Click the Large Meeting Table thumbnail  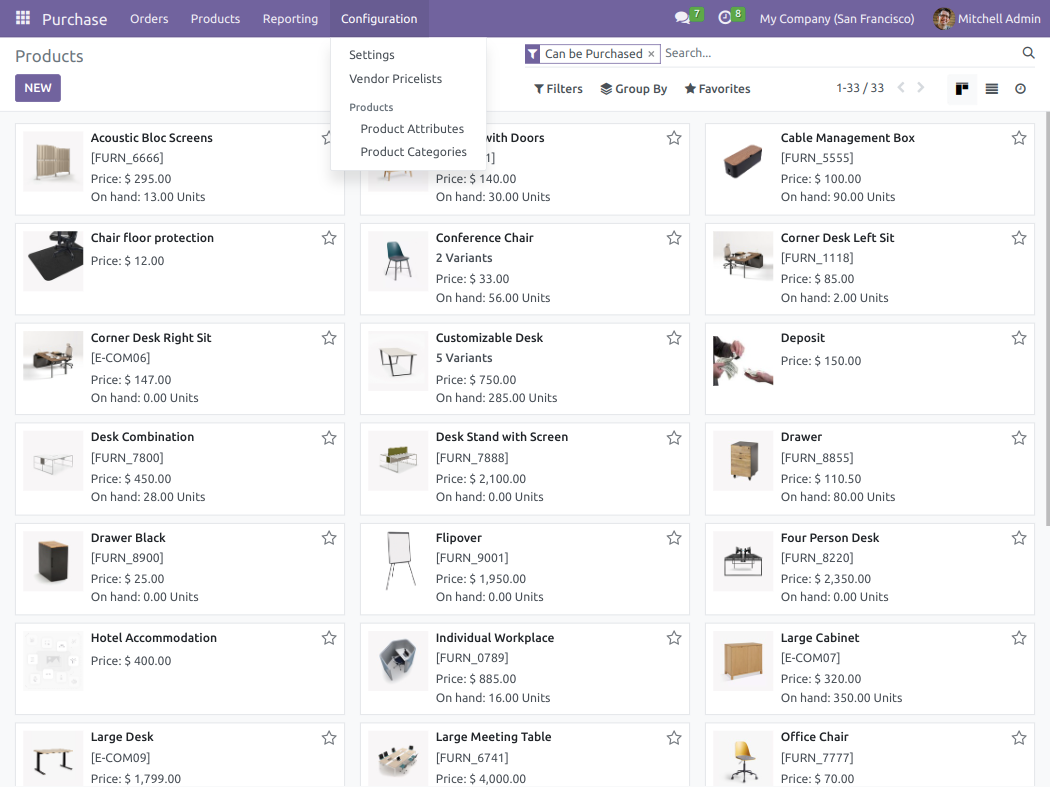point(398,758)
